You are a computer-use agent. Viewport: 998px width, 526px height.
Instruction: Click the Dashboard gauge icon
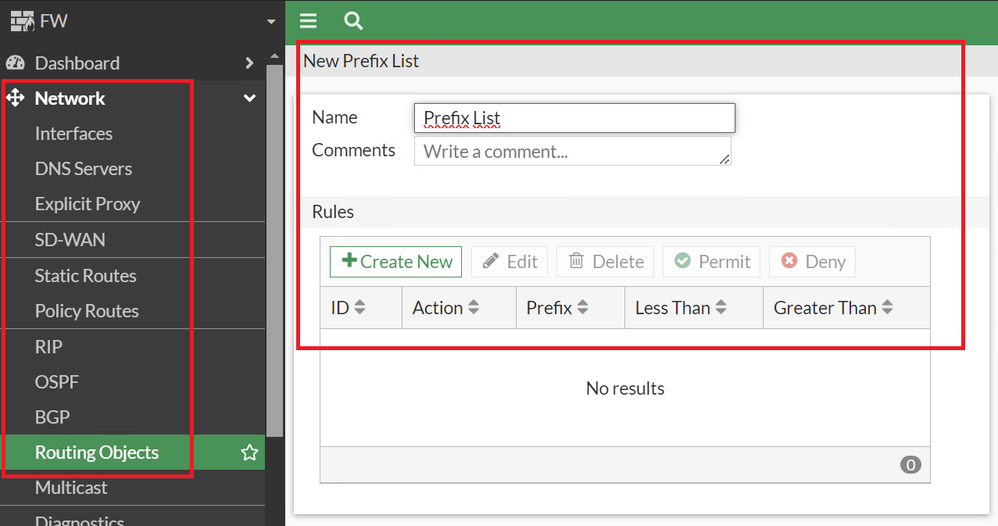click(15, 63)
